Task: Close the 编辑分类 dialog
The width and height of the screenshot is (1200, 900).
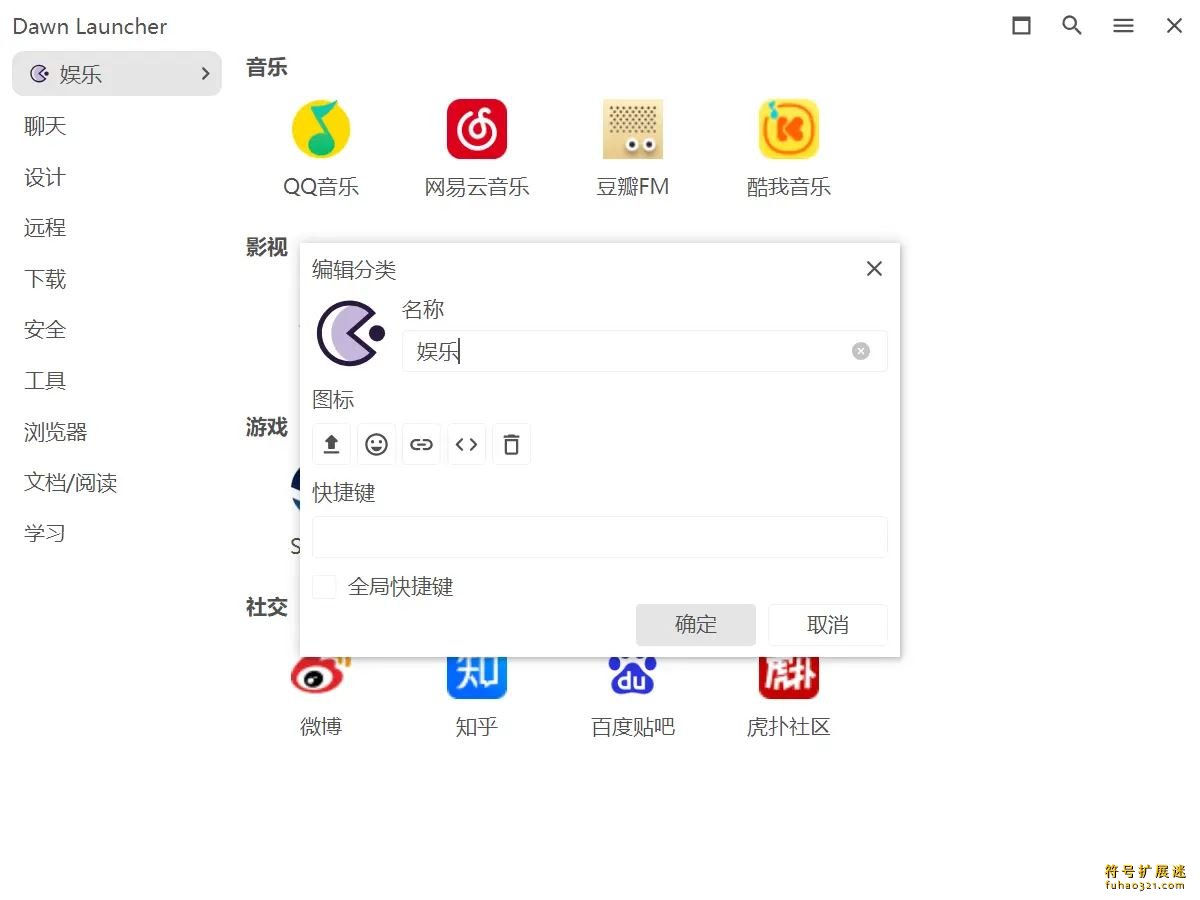Action: pos(874,269)
